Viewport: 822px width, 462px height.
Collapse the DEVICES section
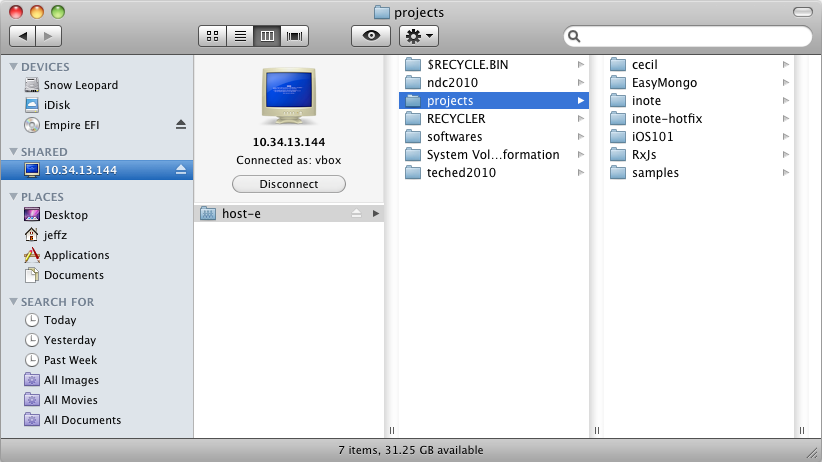pos(14,67)
